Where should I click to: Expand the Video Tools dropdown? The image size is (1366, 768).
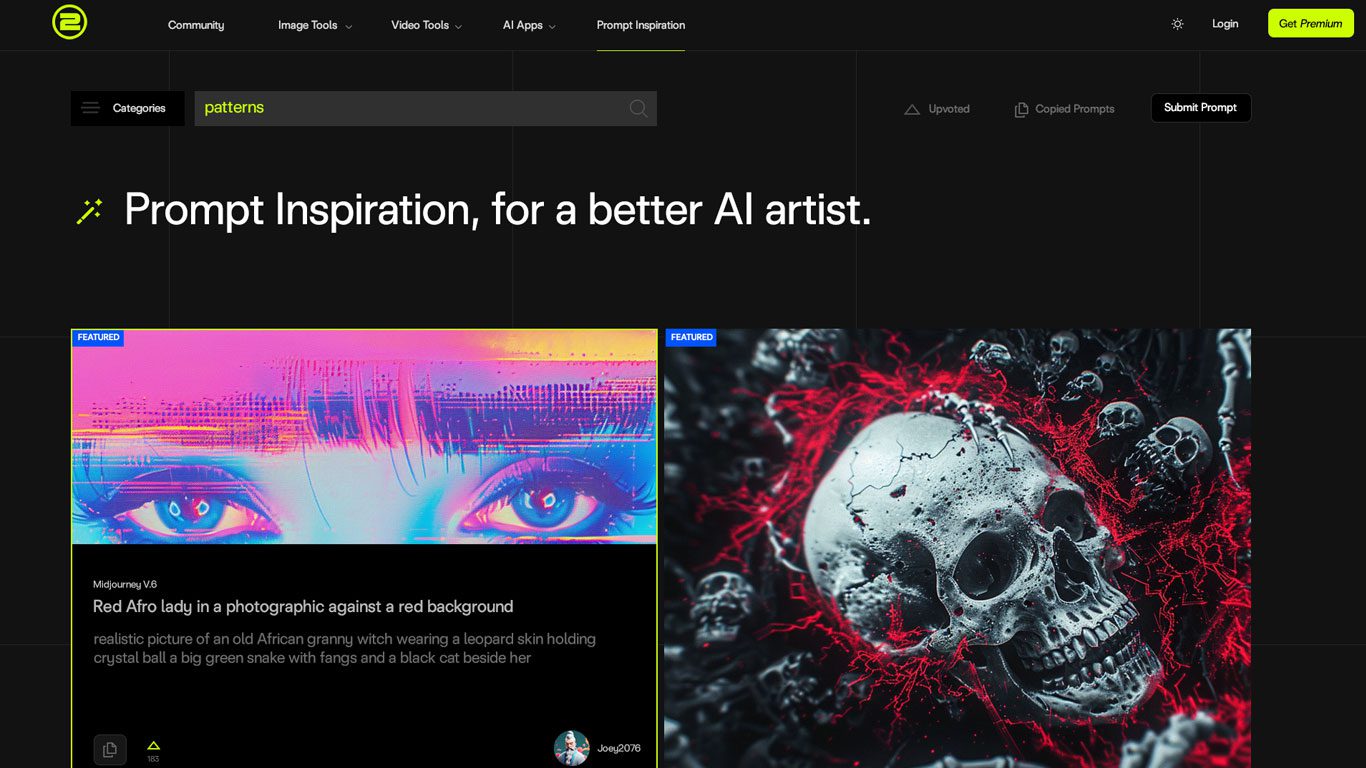point(427,25)
